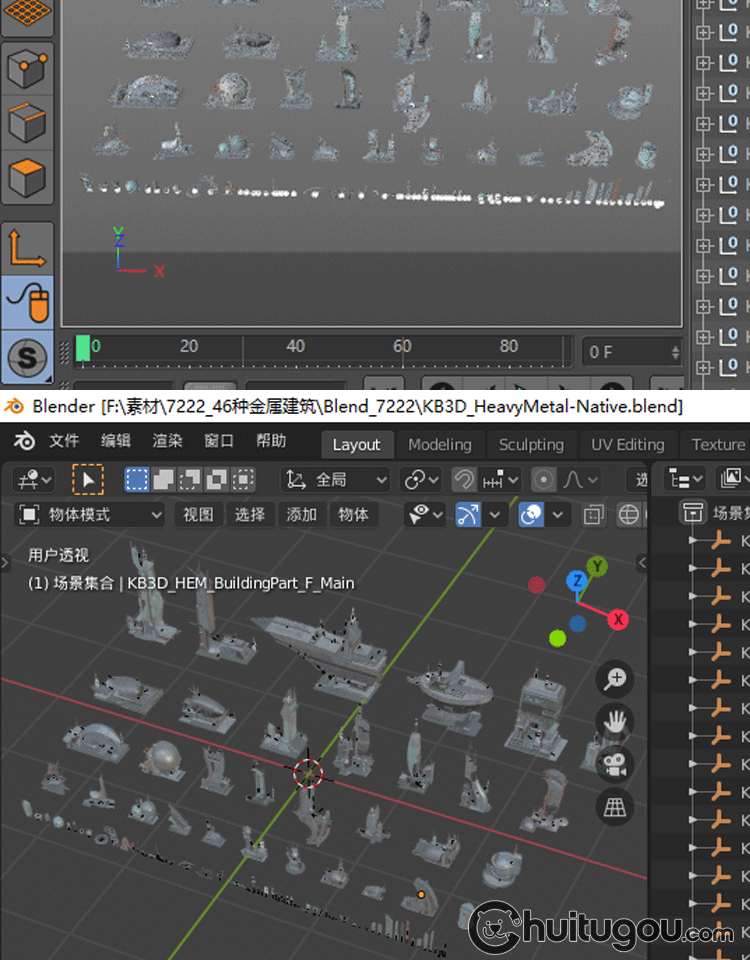Click the hand pan view icon
This screenshot has height=960, width=750.
(615, 721)
